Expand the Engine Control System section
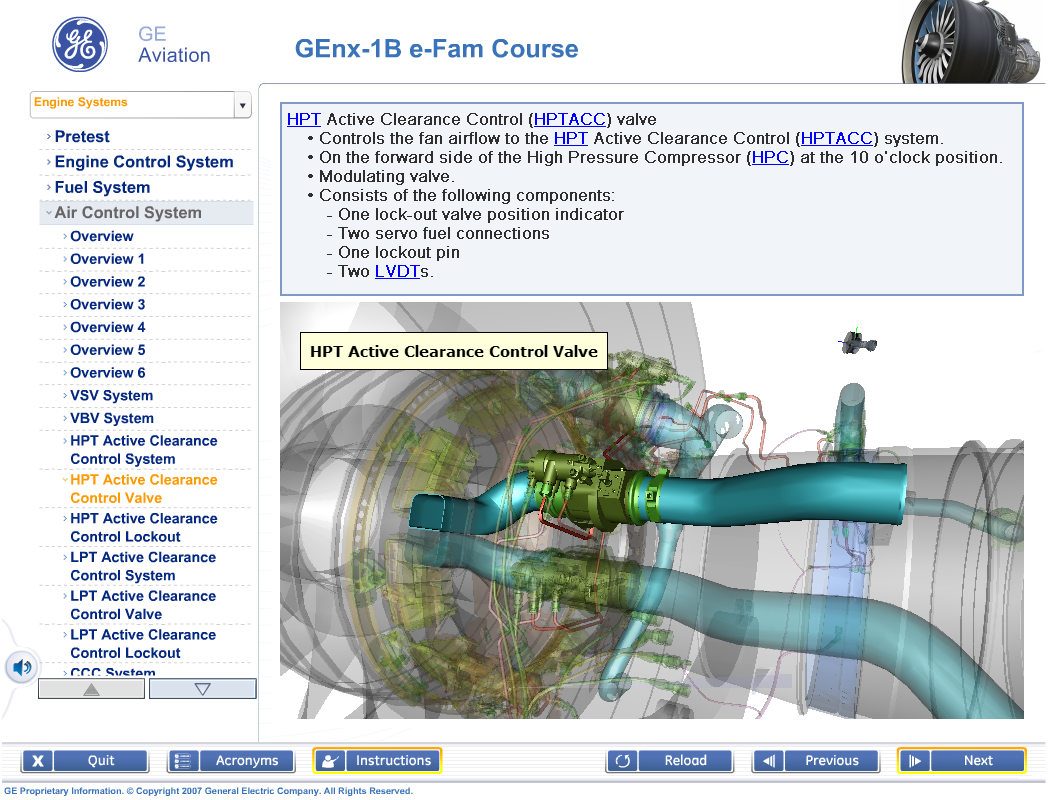The height and width of the screenshot is (800, 1048). click(x=144, y=162)
